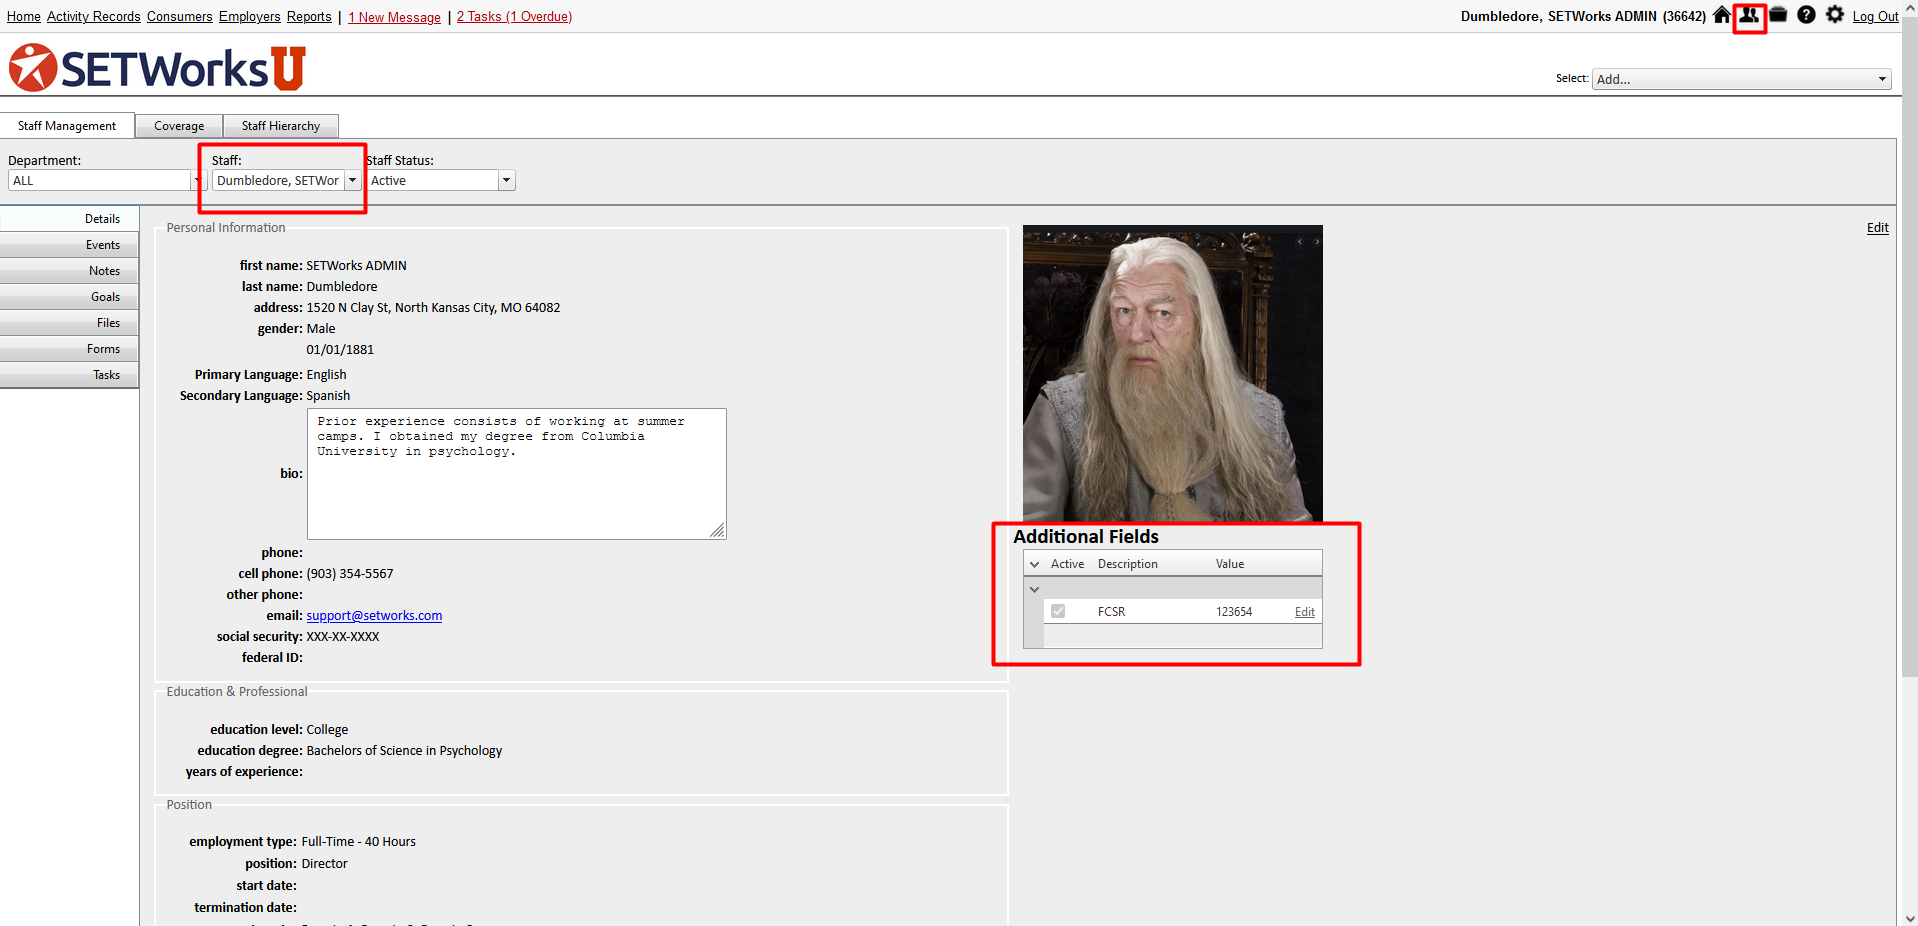This screenshot has height=926, width=1918.
Task: Open the Settings gear icon
Action: click(x=1835, y=15)
